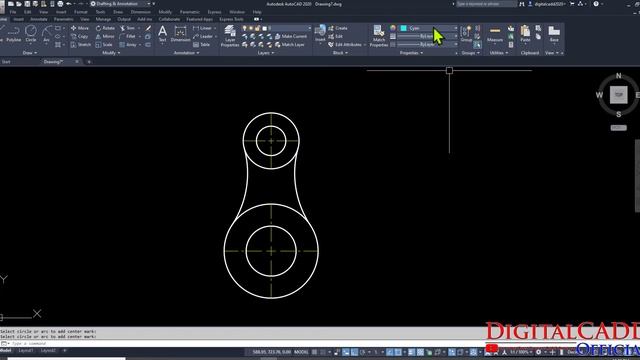Open the Dimension menu

pos(140,12)
